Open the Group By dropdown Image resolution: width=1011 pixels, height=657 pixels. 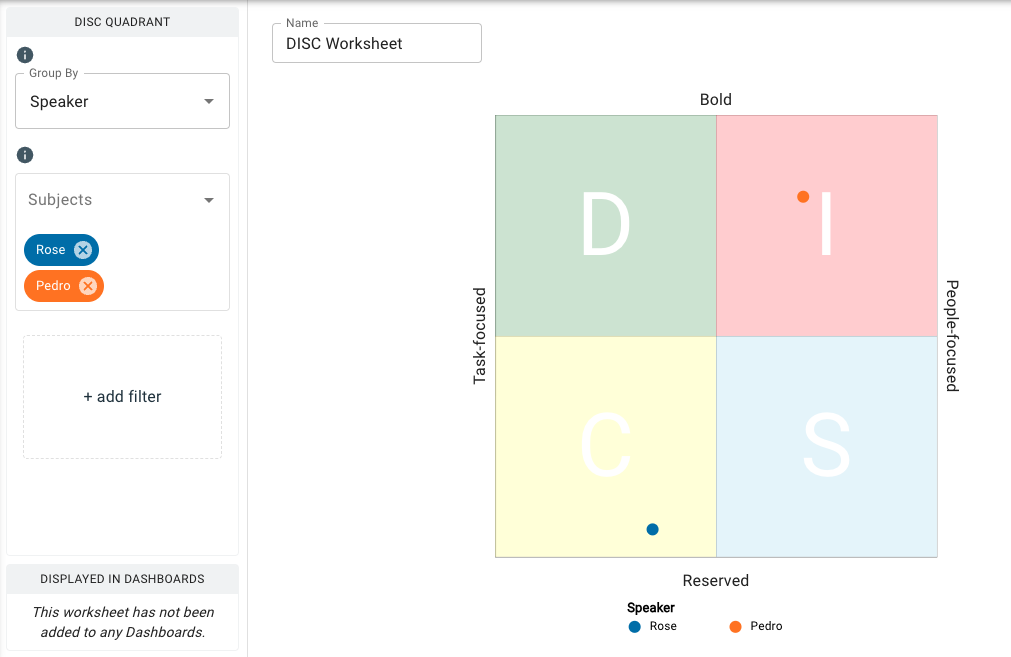point(122,101)
